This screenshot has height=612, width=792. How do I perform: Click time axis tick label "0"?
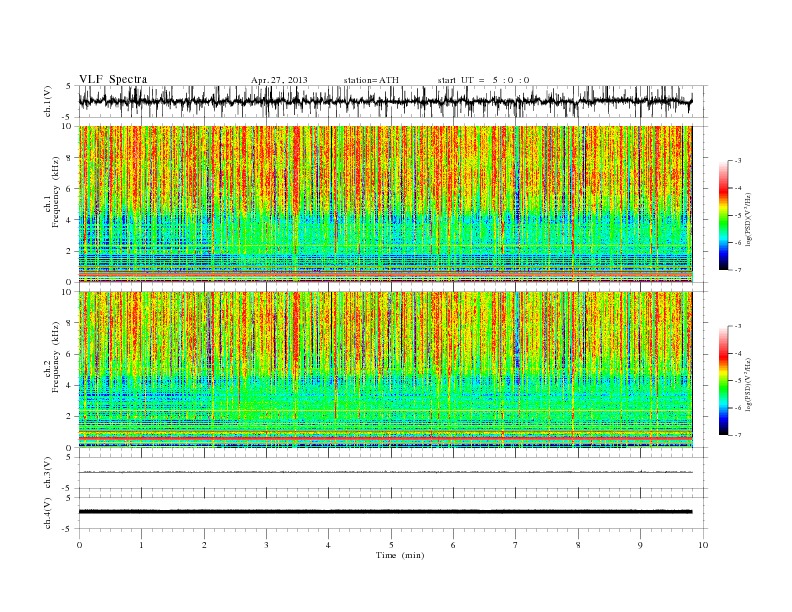click(x=79, y=545)
